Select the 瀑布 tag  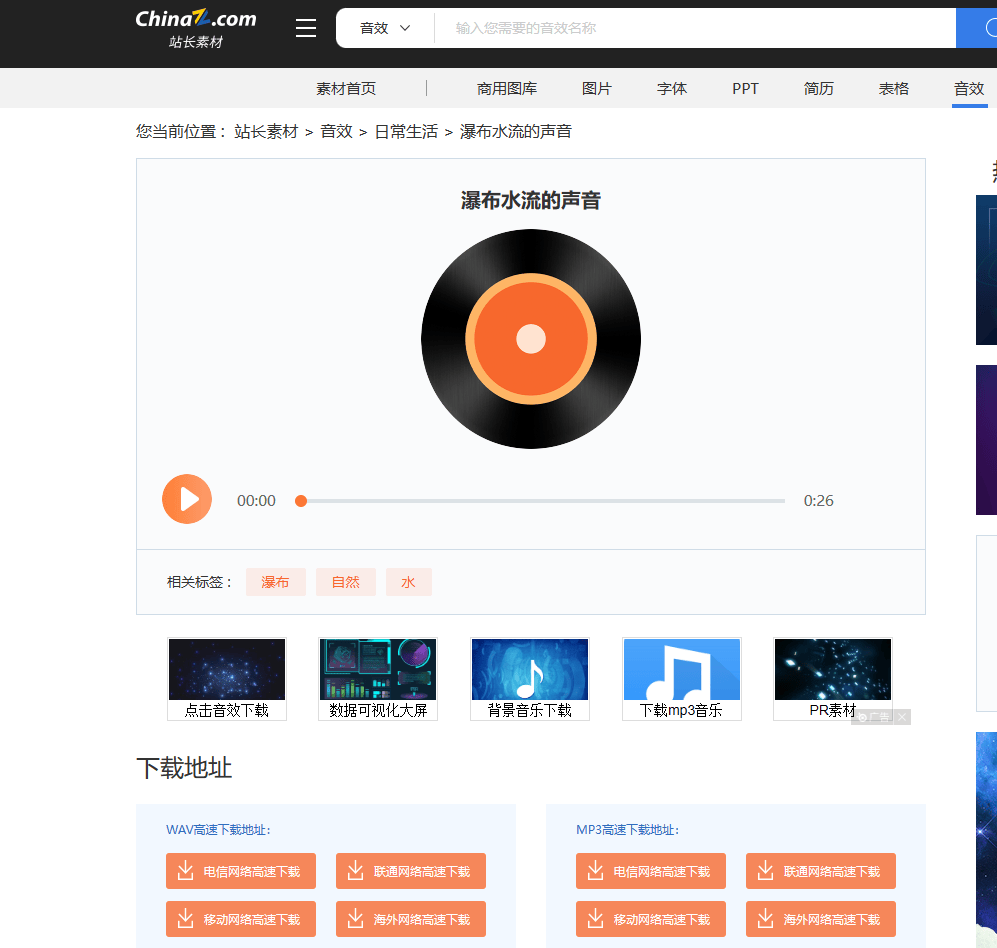tap(275, 581)
